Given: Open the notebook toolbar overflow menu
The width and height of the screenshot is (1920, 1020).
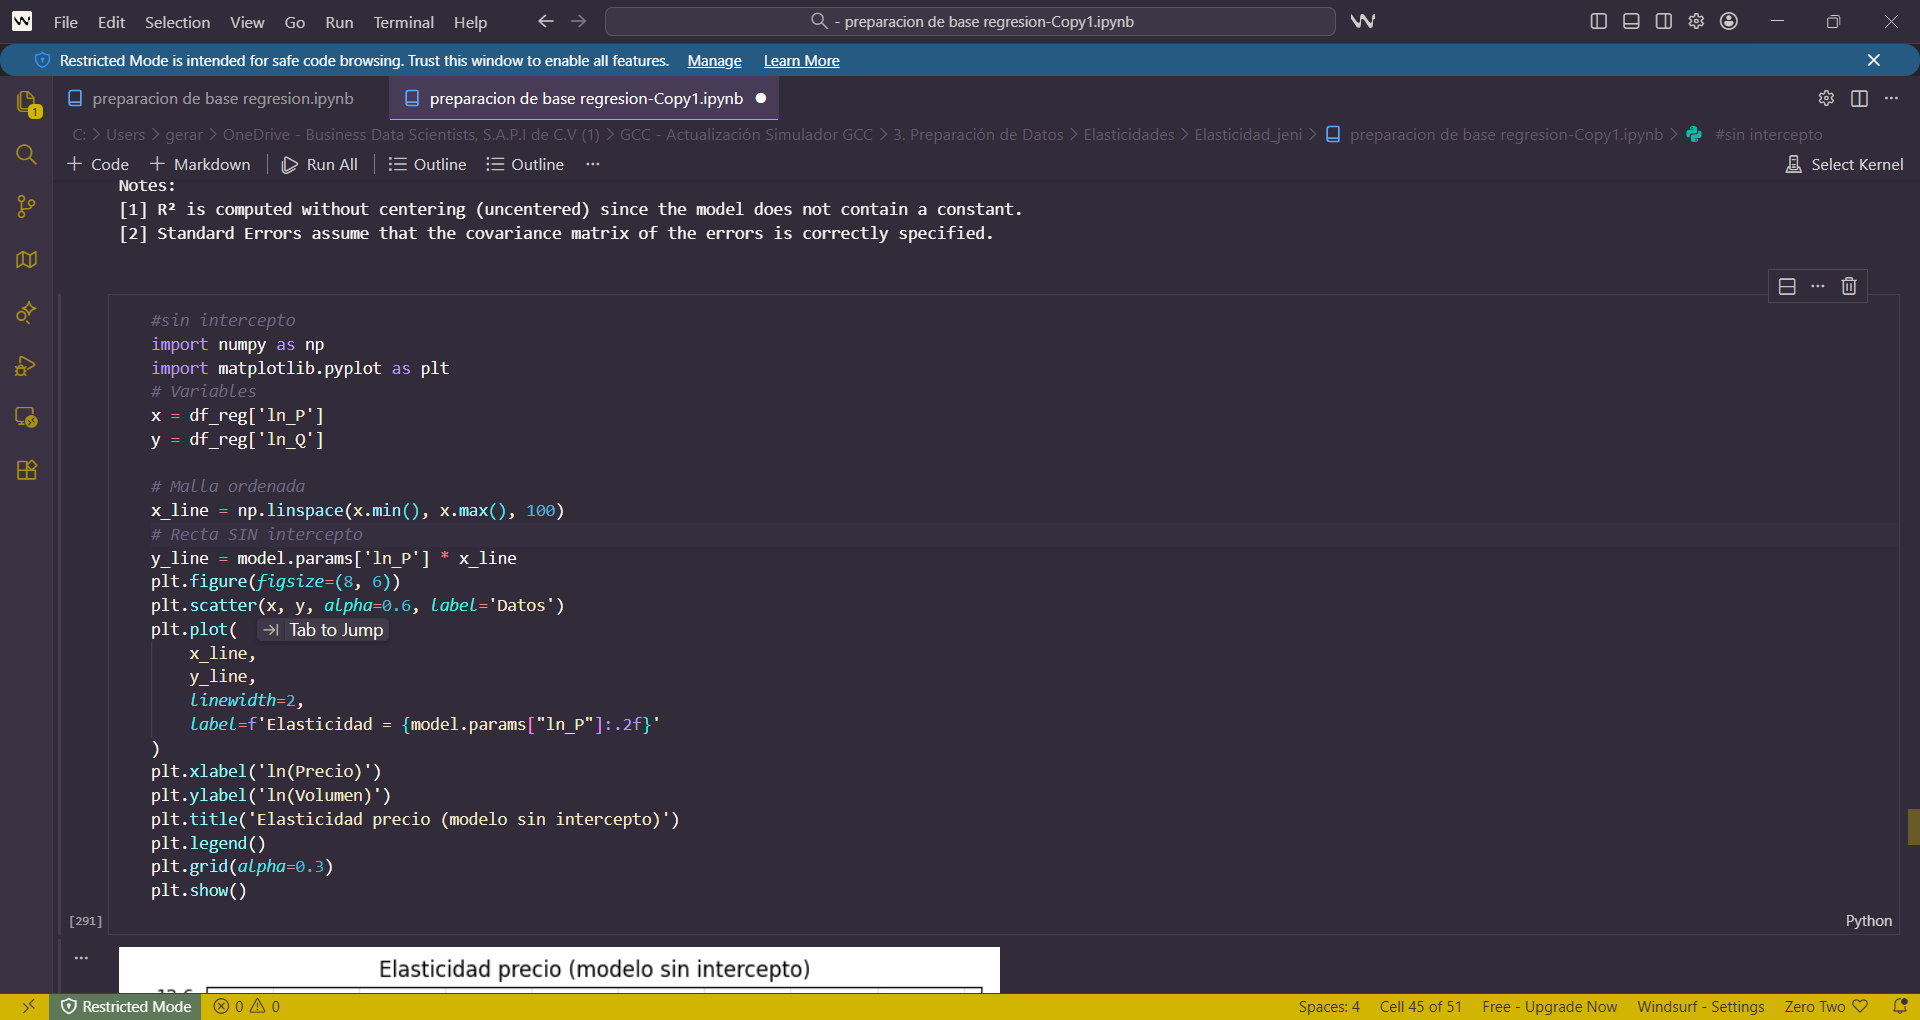Looking at the screenshot, I should (593, 164).
